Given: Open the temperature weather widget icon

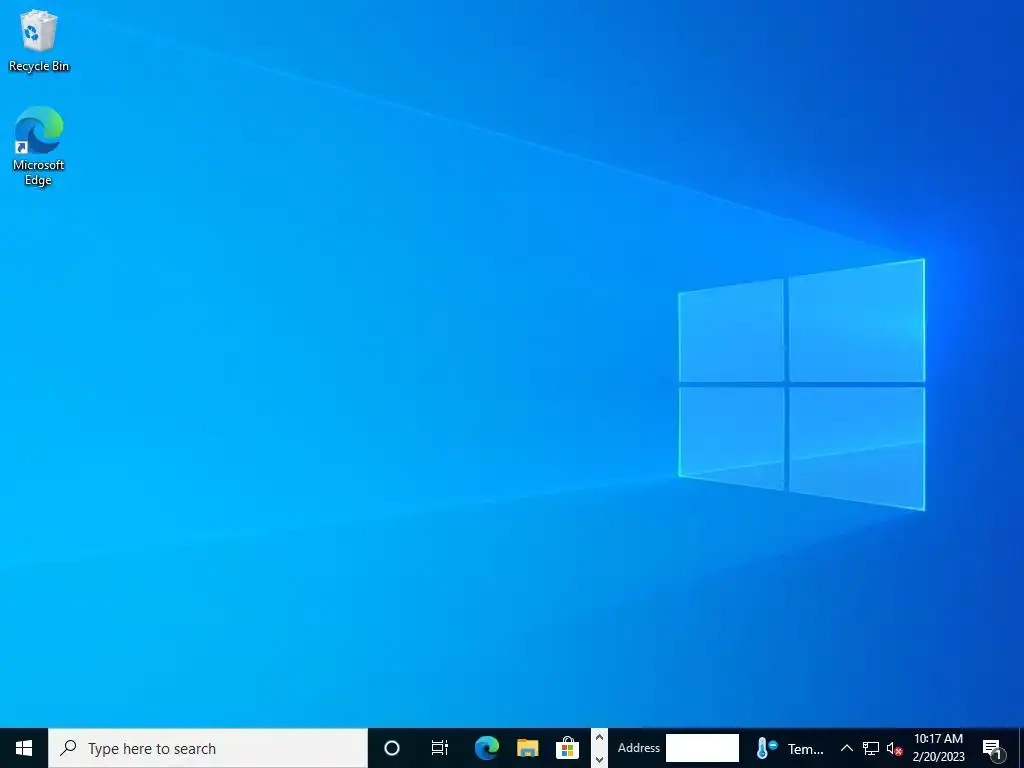Looking at the screenshot, I should pyautogui.click(x=767, y=748).
